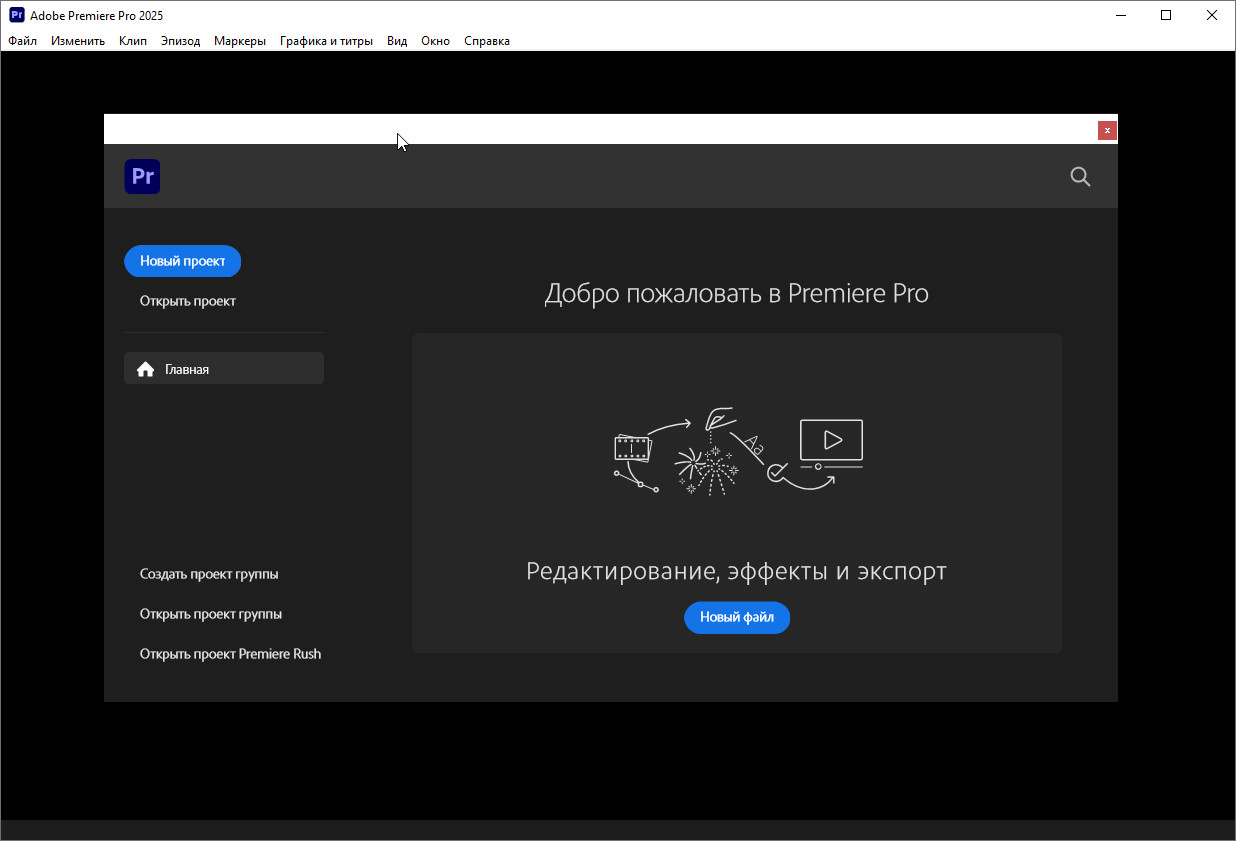Click the Premiere Pro icon in title bar

pos(16,15)
